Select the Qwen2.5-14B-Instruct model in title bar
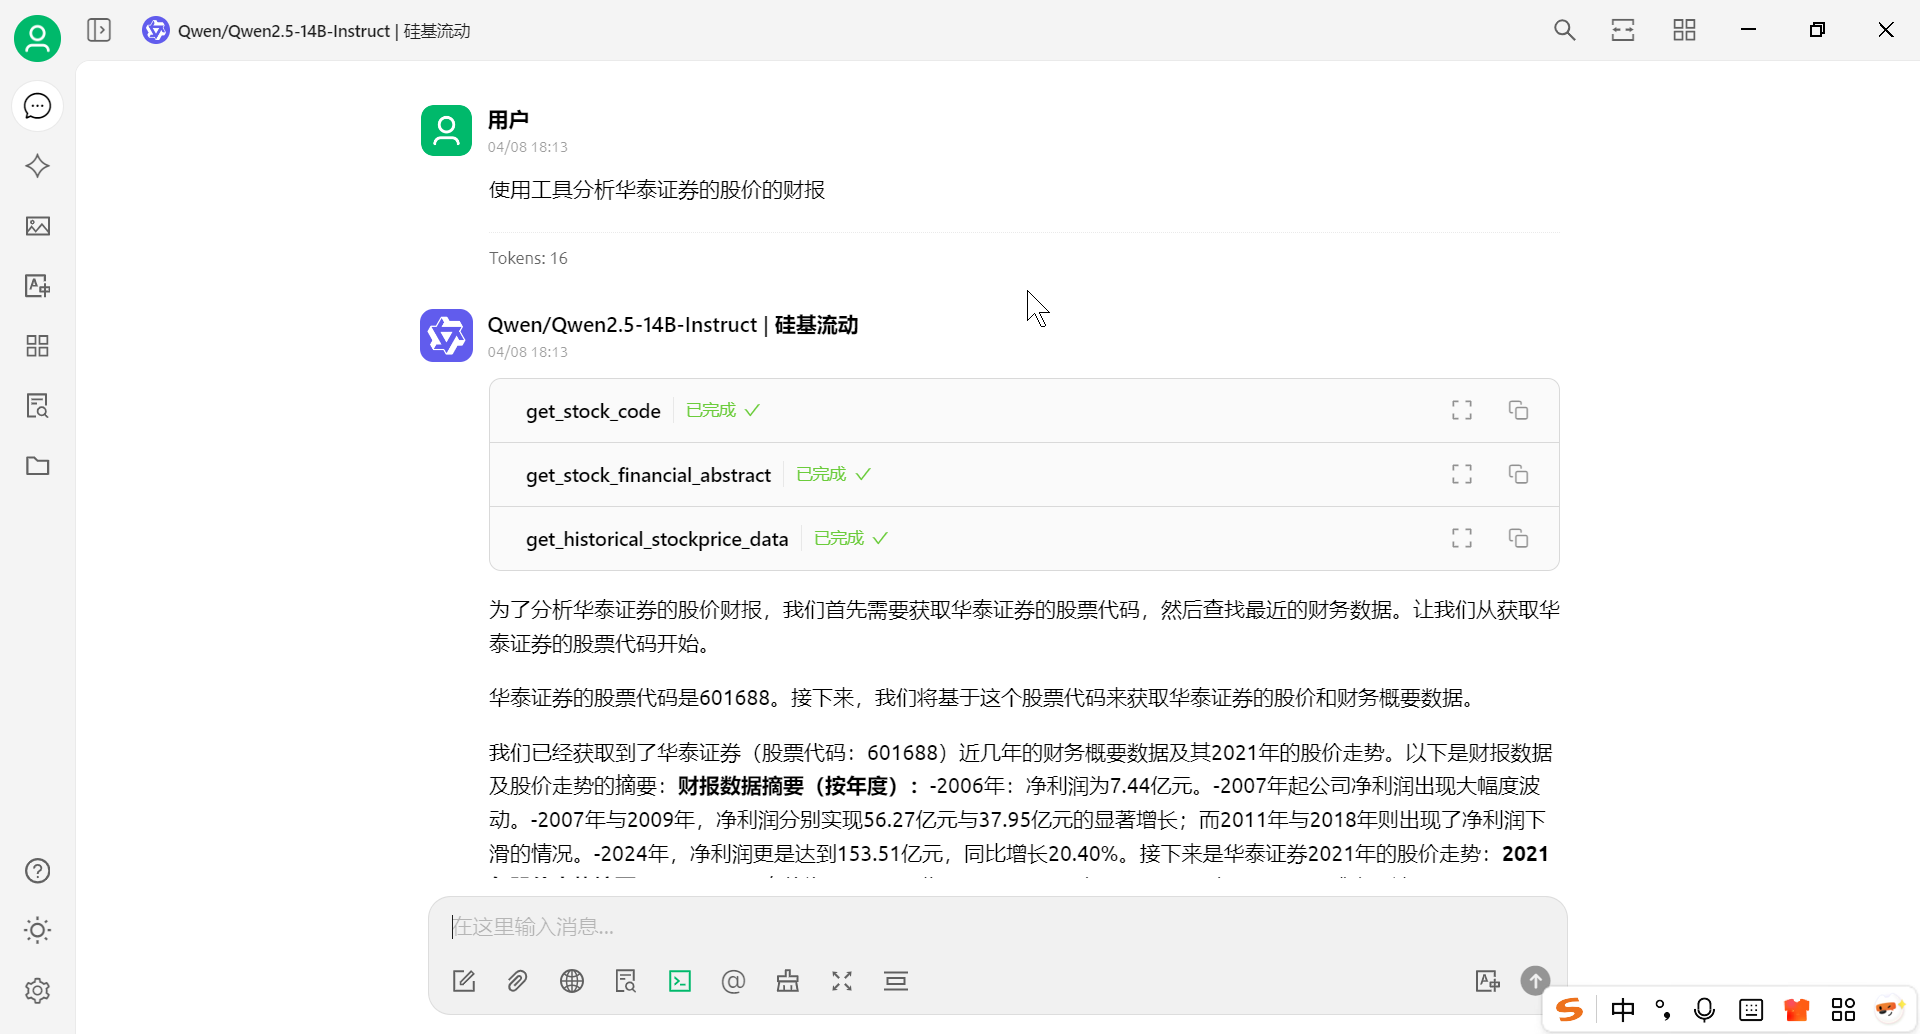Image resolution: width=1920 pixels, height=1034 pixels. click(306, 31)
